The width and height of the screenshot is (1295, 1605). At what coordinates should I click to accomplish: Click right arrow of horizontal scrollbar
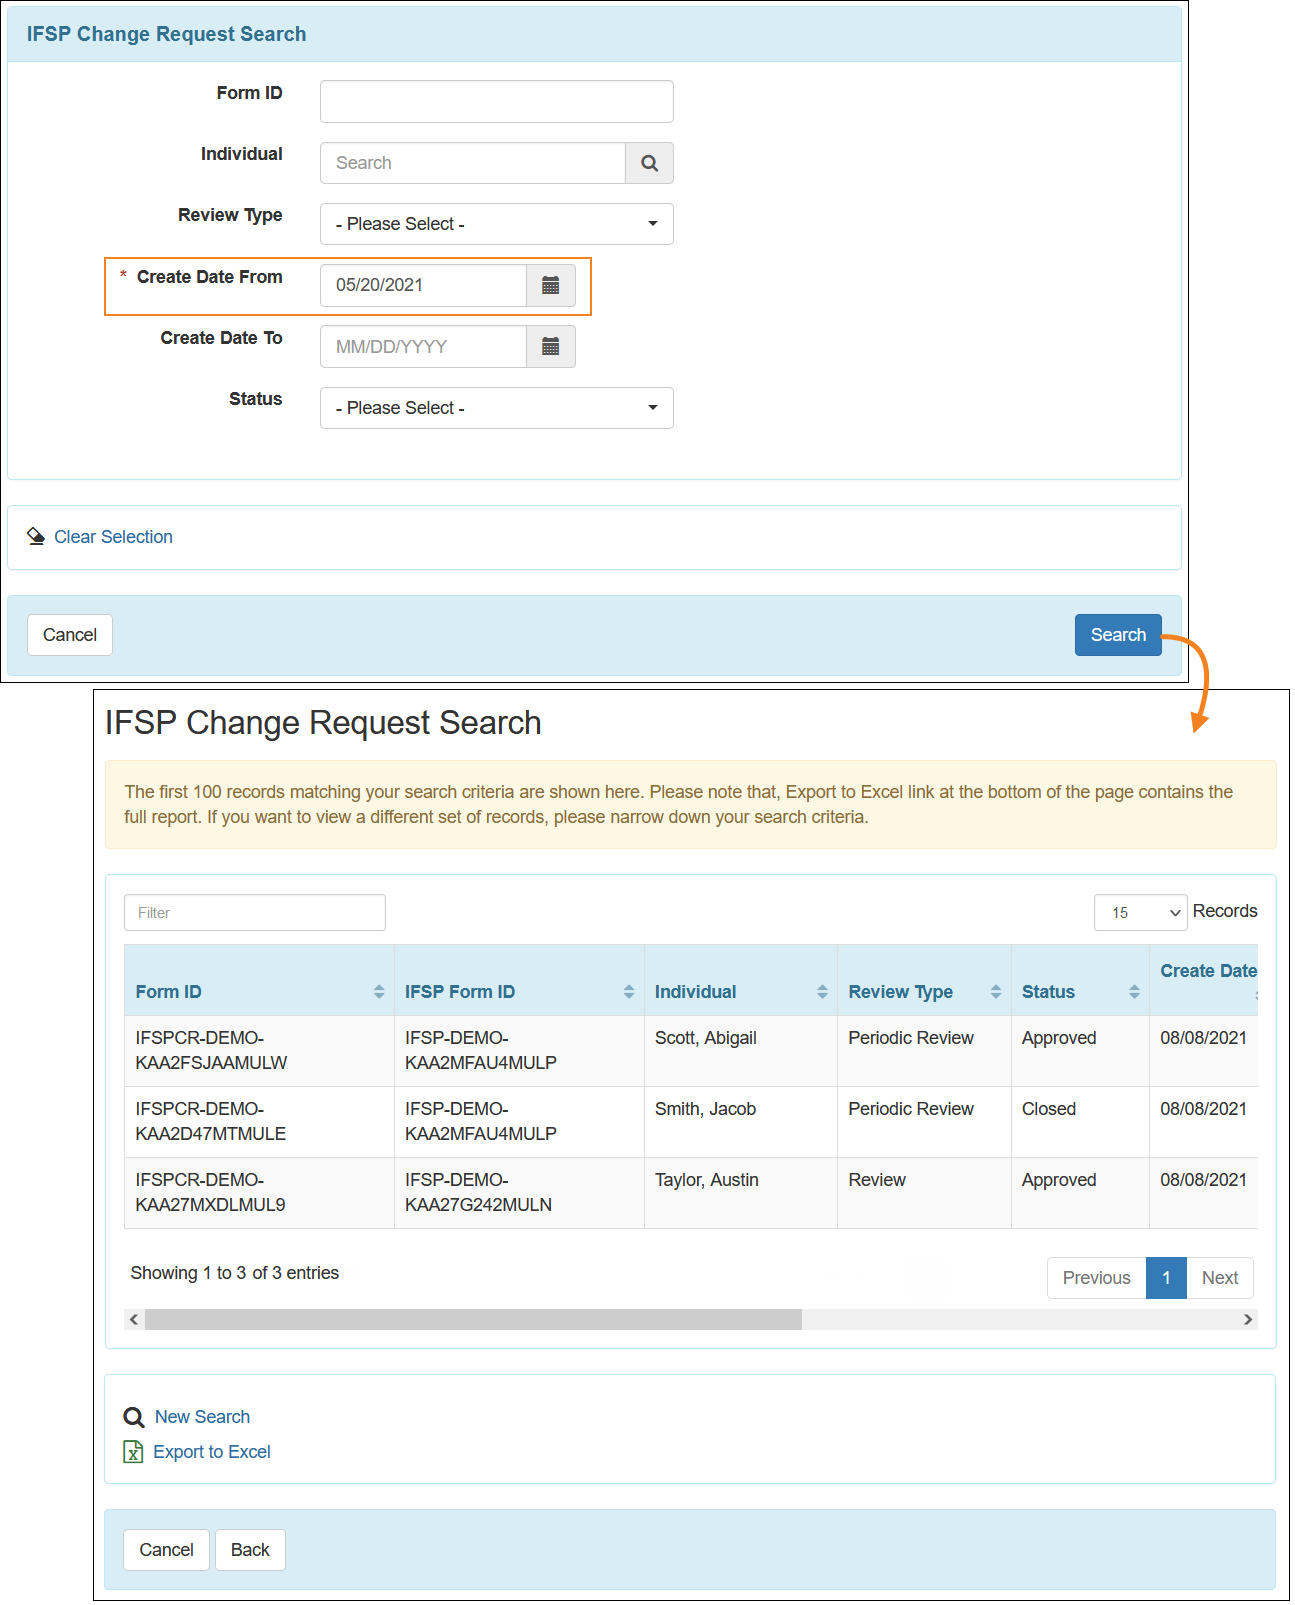coord(1248,1320)
